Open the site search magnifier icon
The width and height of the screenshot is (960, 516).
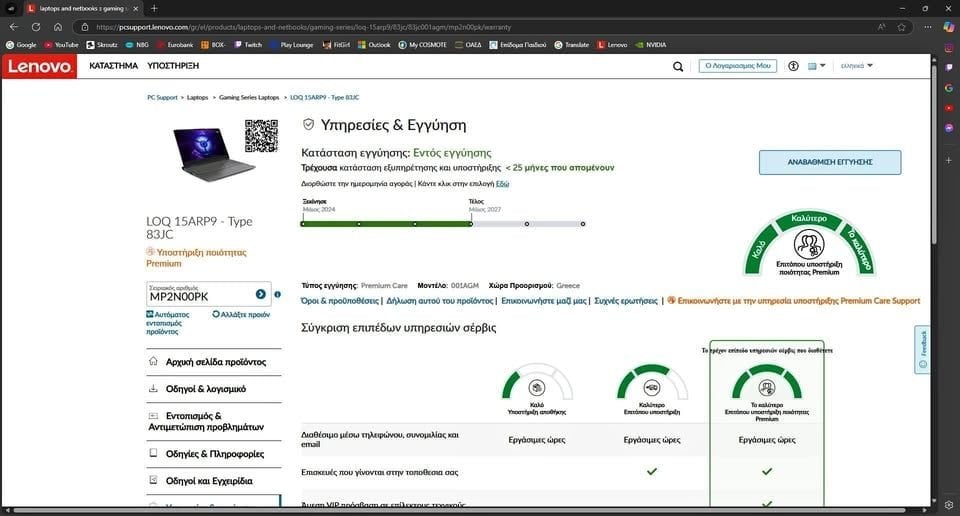[x=678, y=67]
